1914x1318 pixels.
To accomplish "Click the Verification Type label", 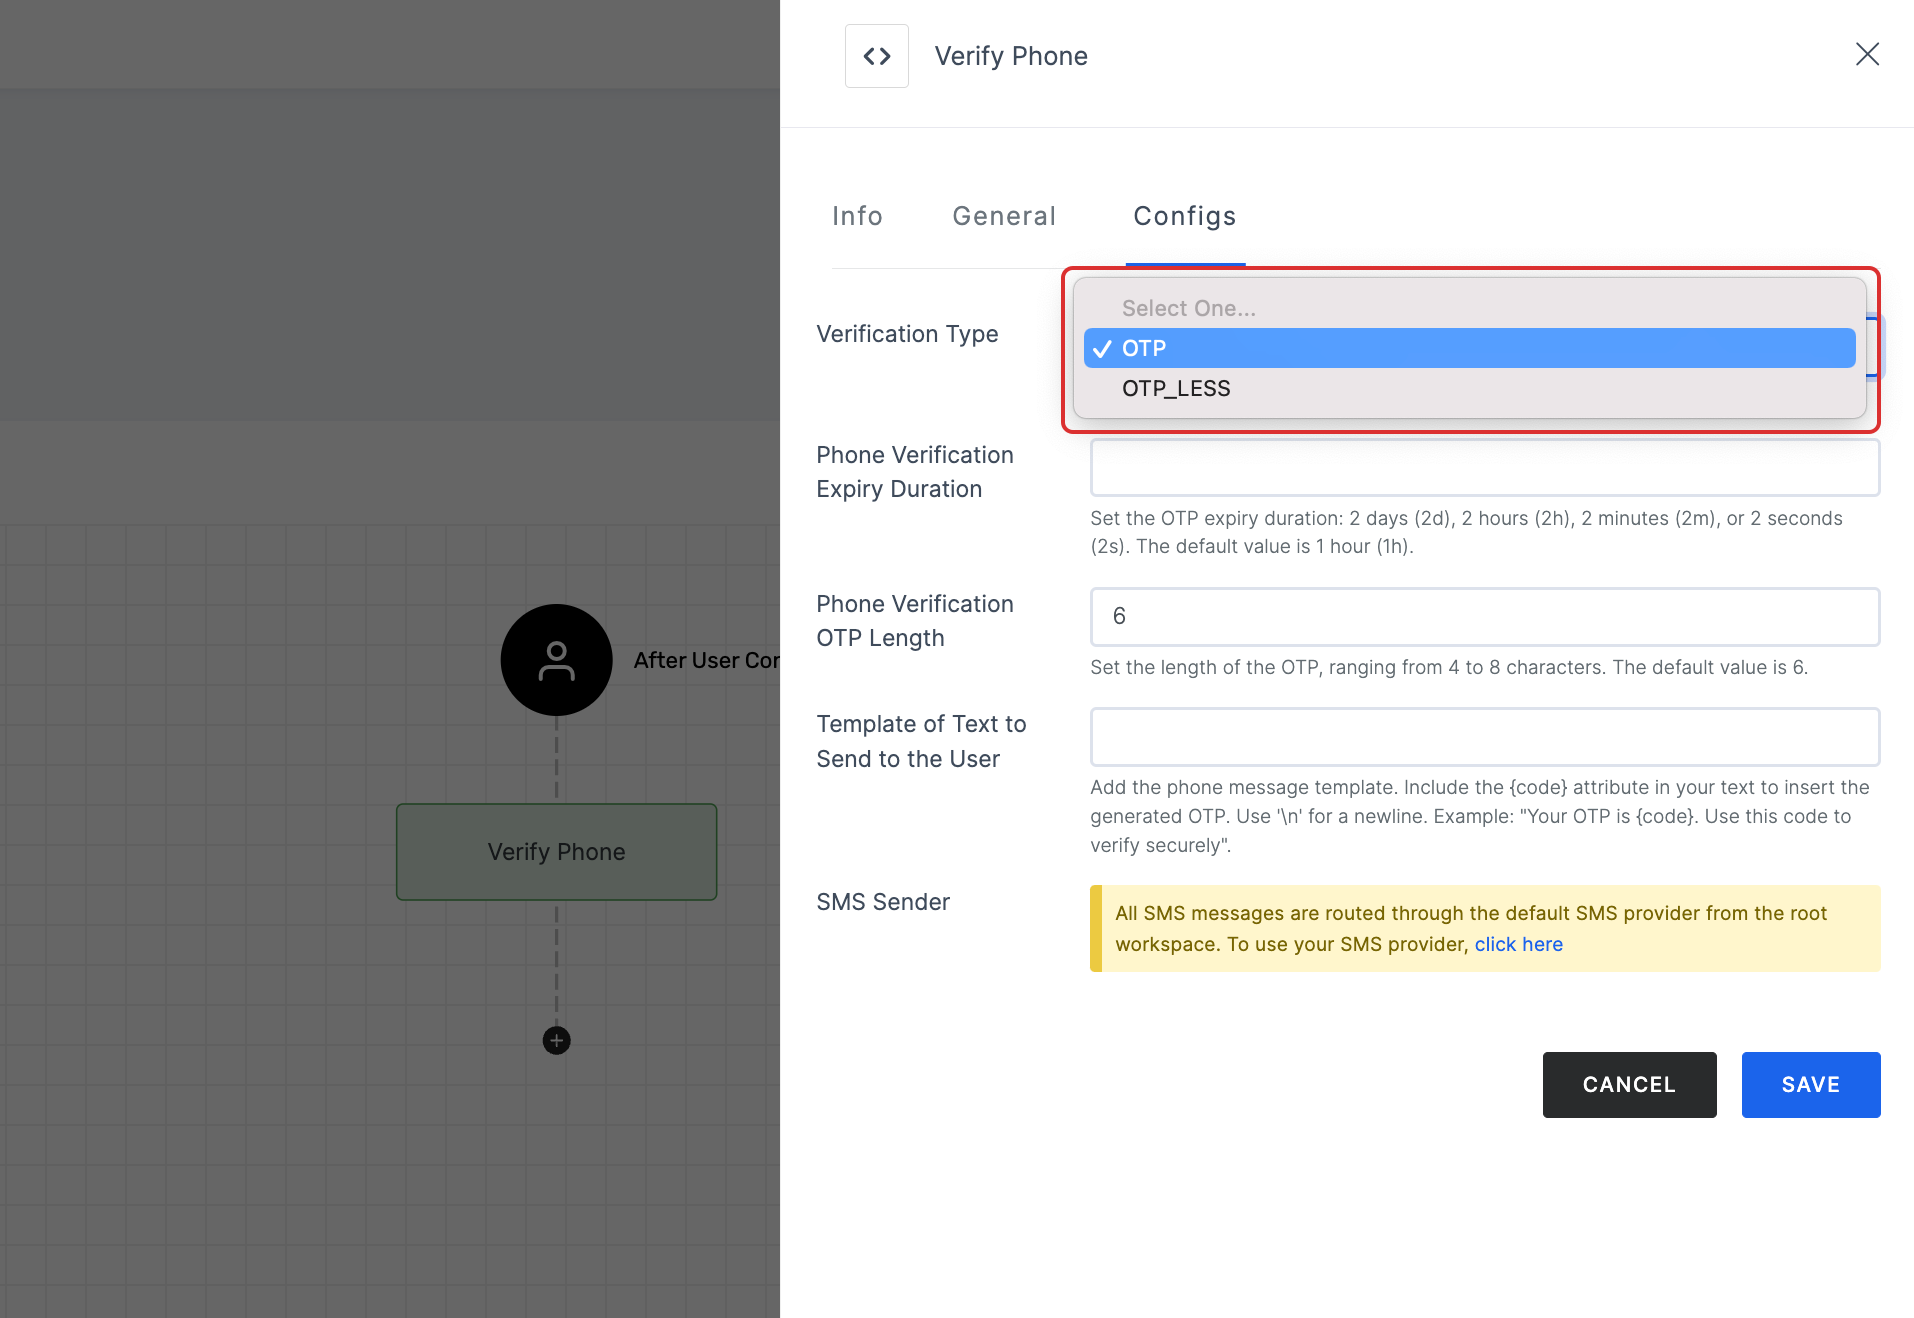I will coord(907,334).
